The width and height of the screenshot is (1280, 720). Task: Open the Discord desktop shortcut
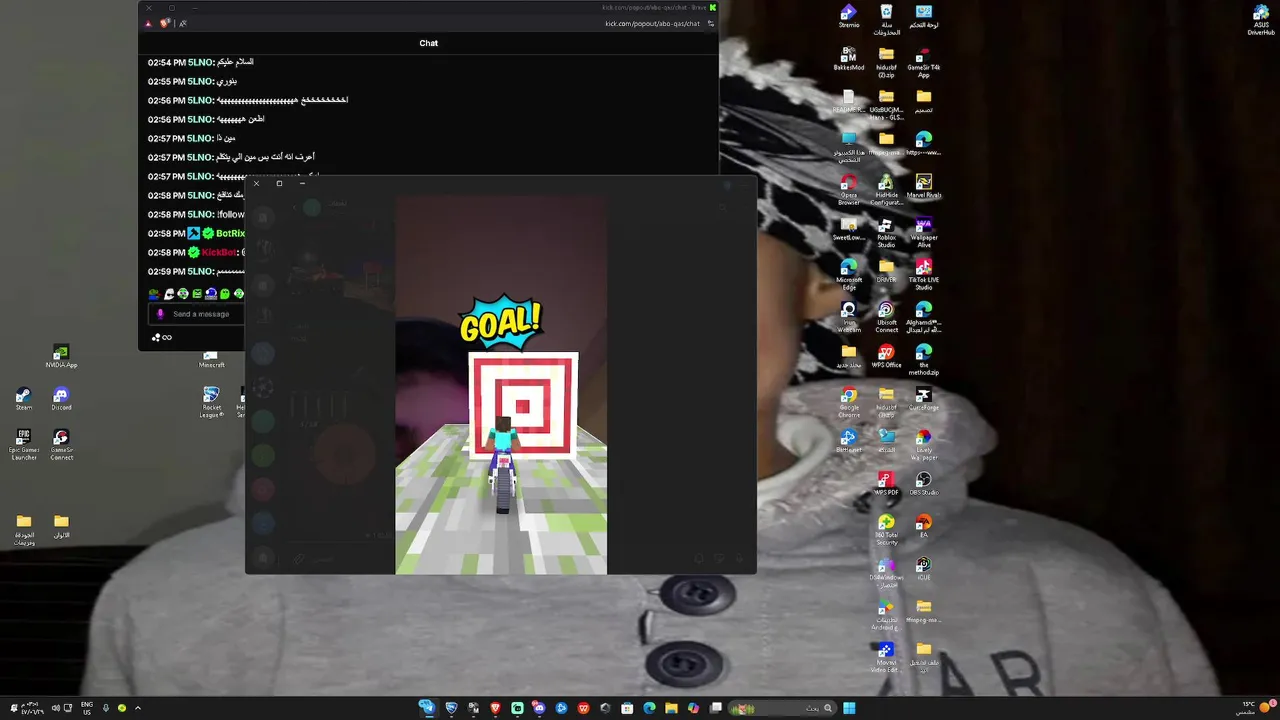[61, 399]
